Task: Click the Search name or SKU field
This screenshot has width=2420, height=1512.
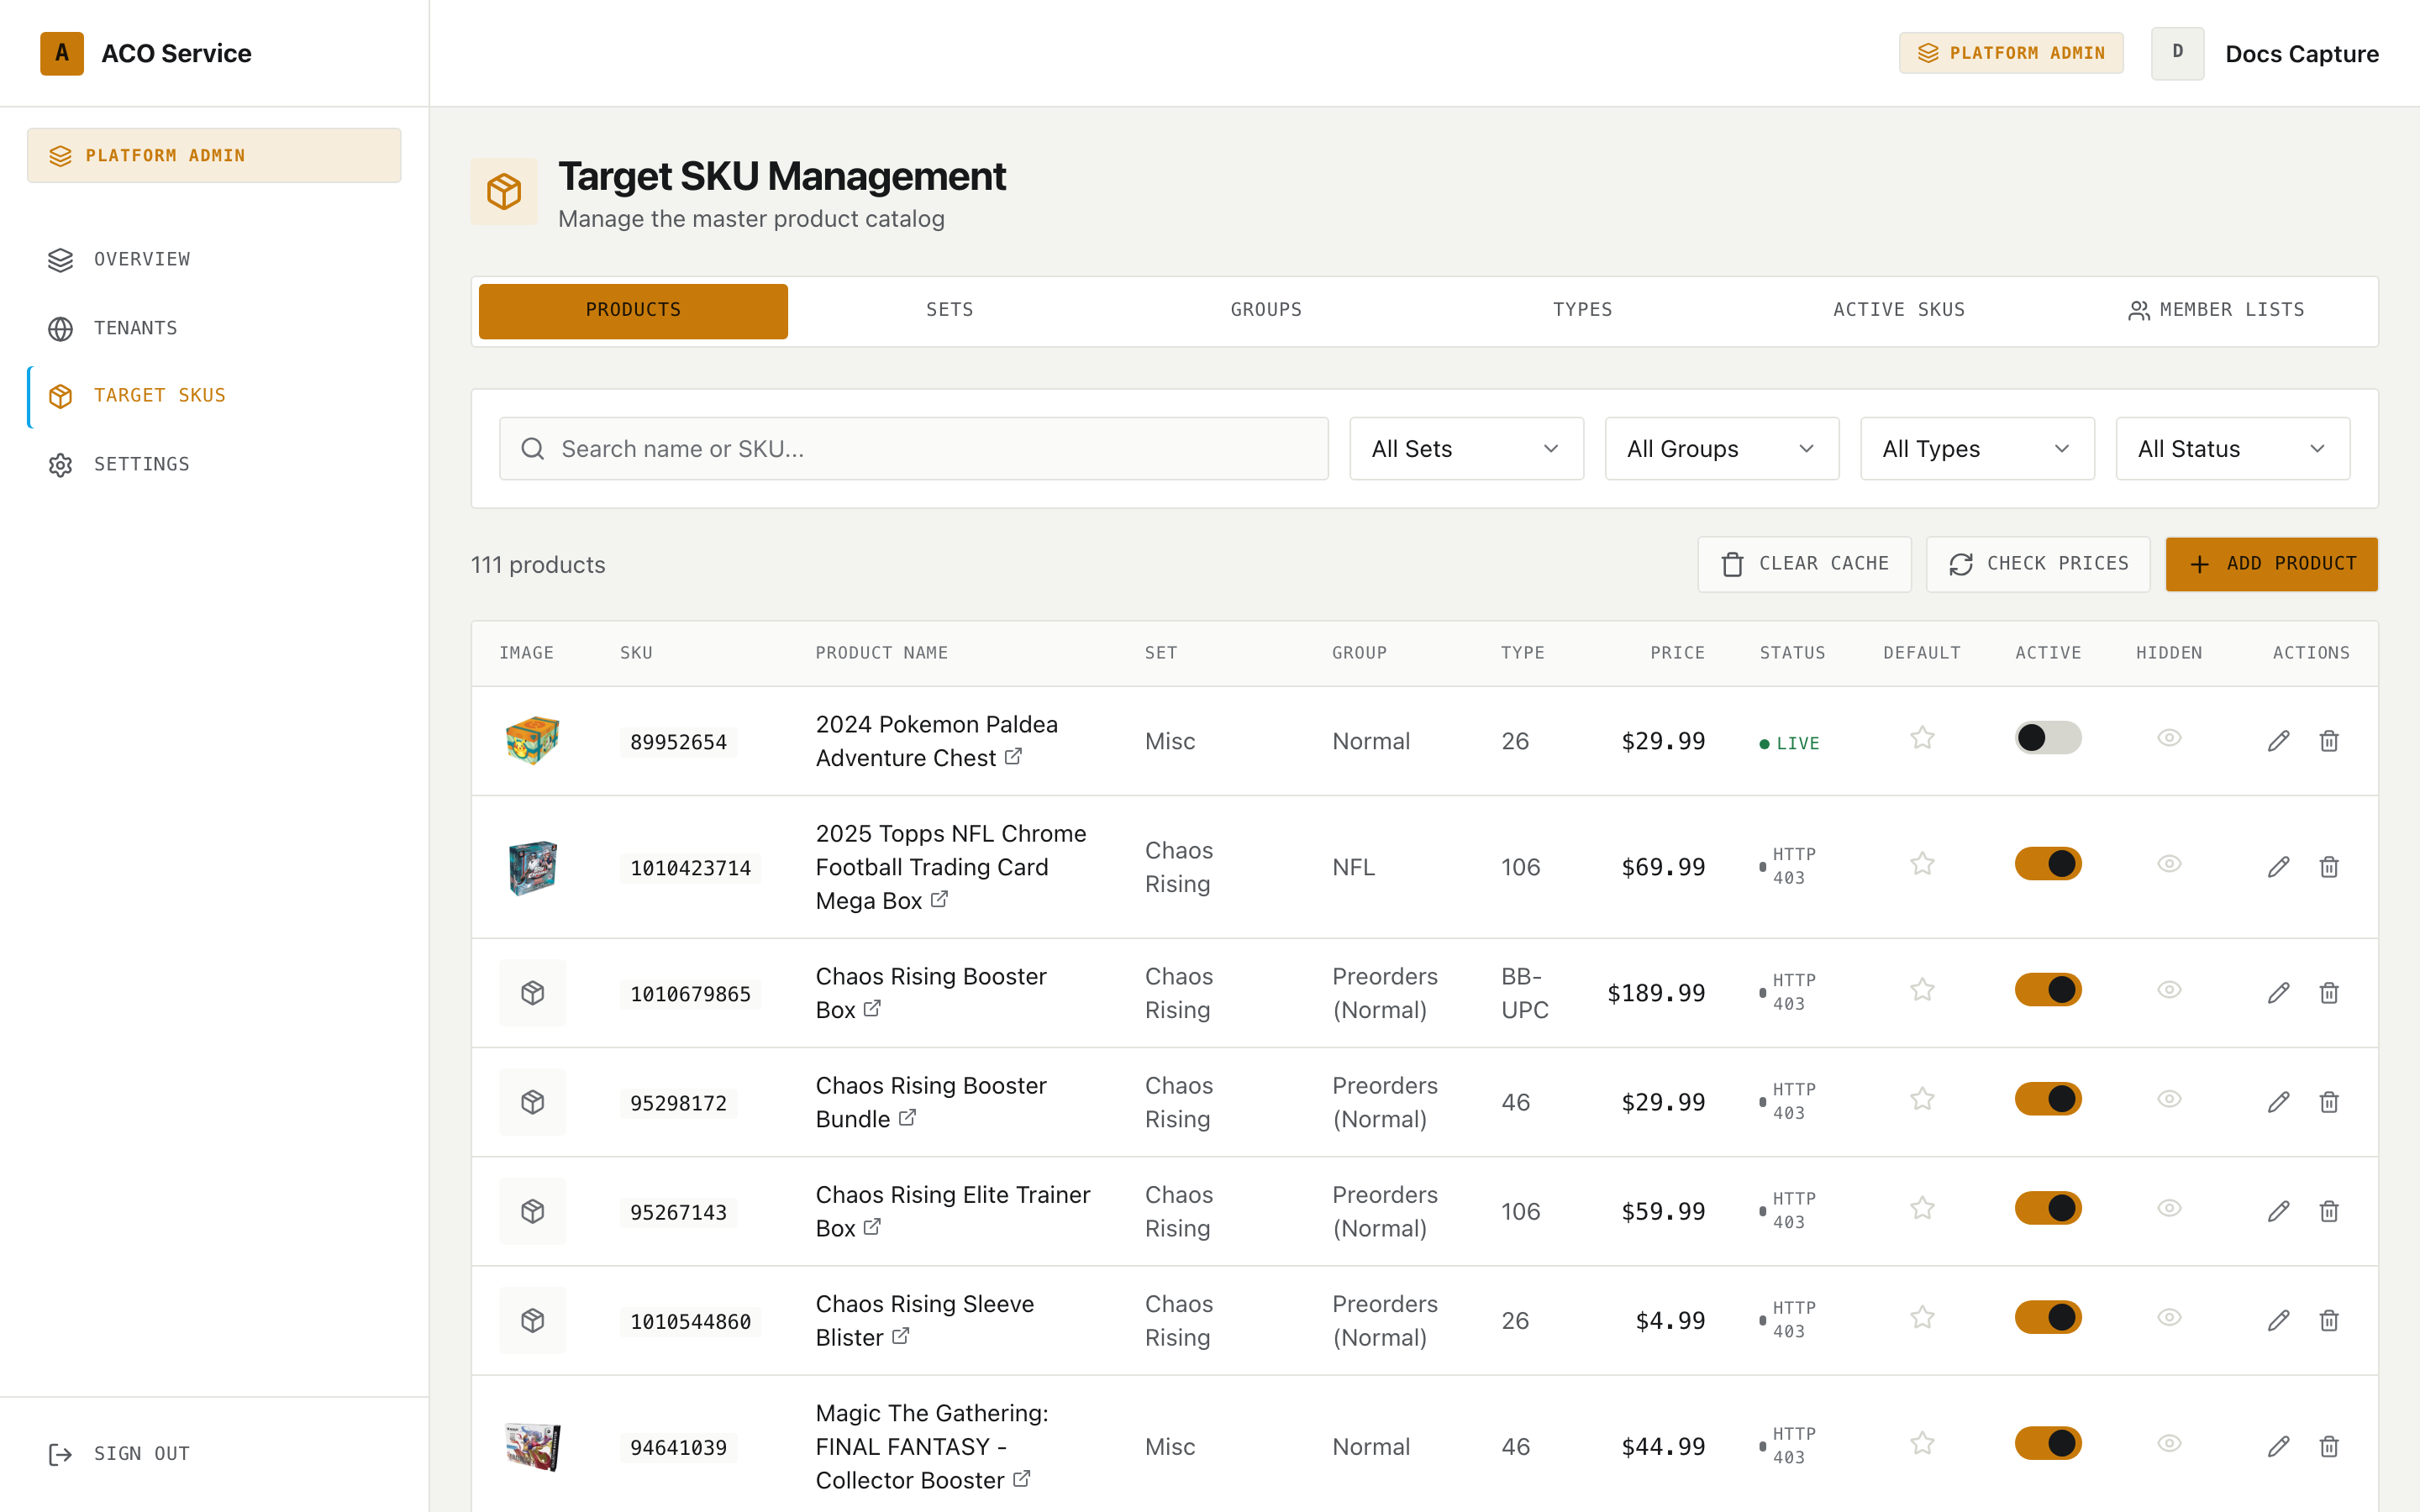Action: (913, 449)
